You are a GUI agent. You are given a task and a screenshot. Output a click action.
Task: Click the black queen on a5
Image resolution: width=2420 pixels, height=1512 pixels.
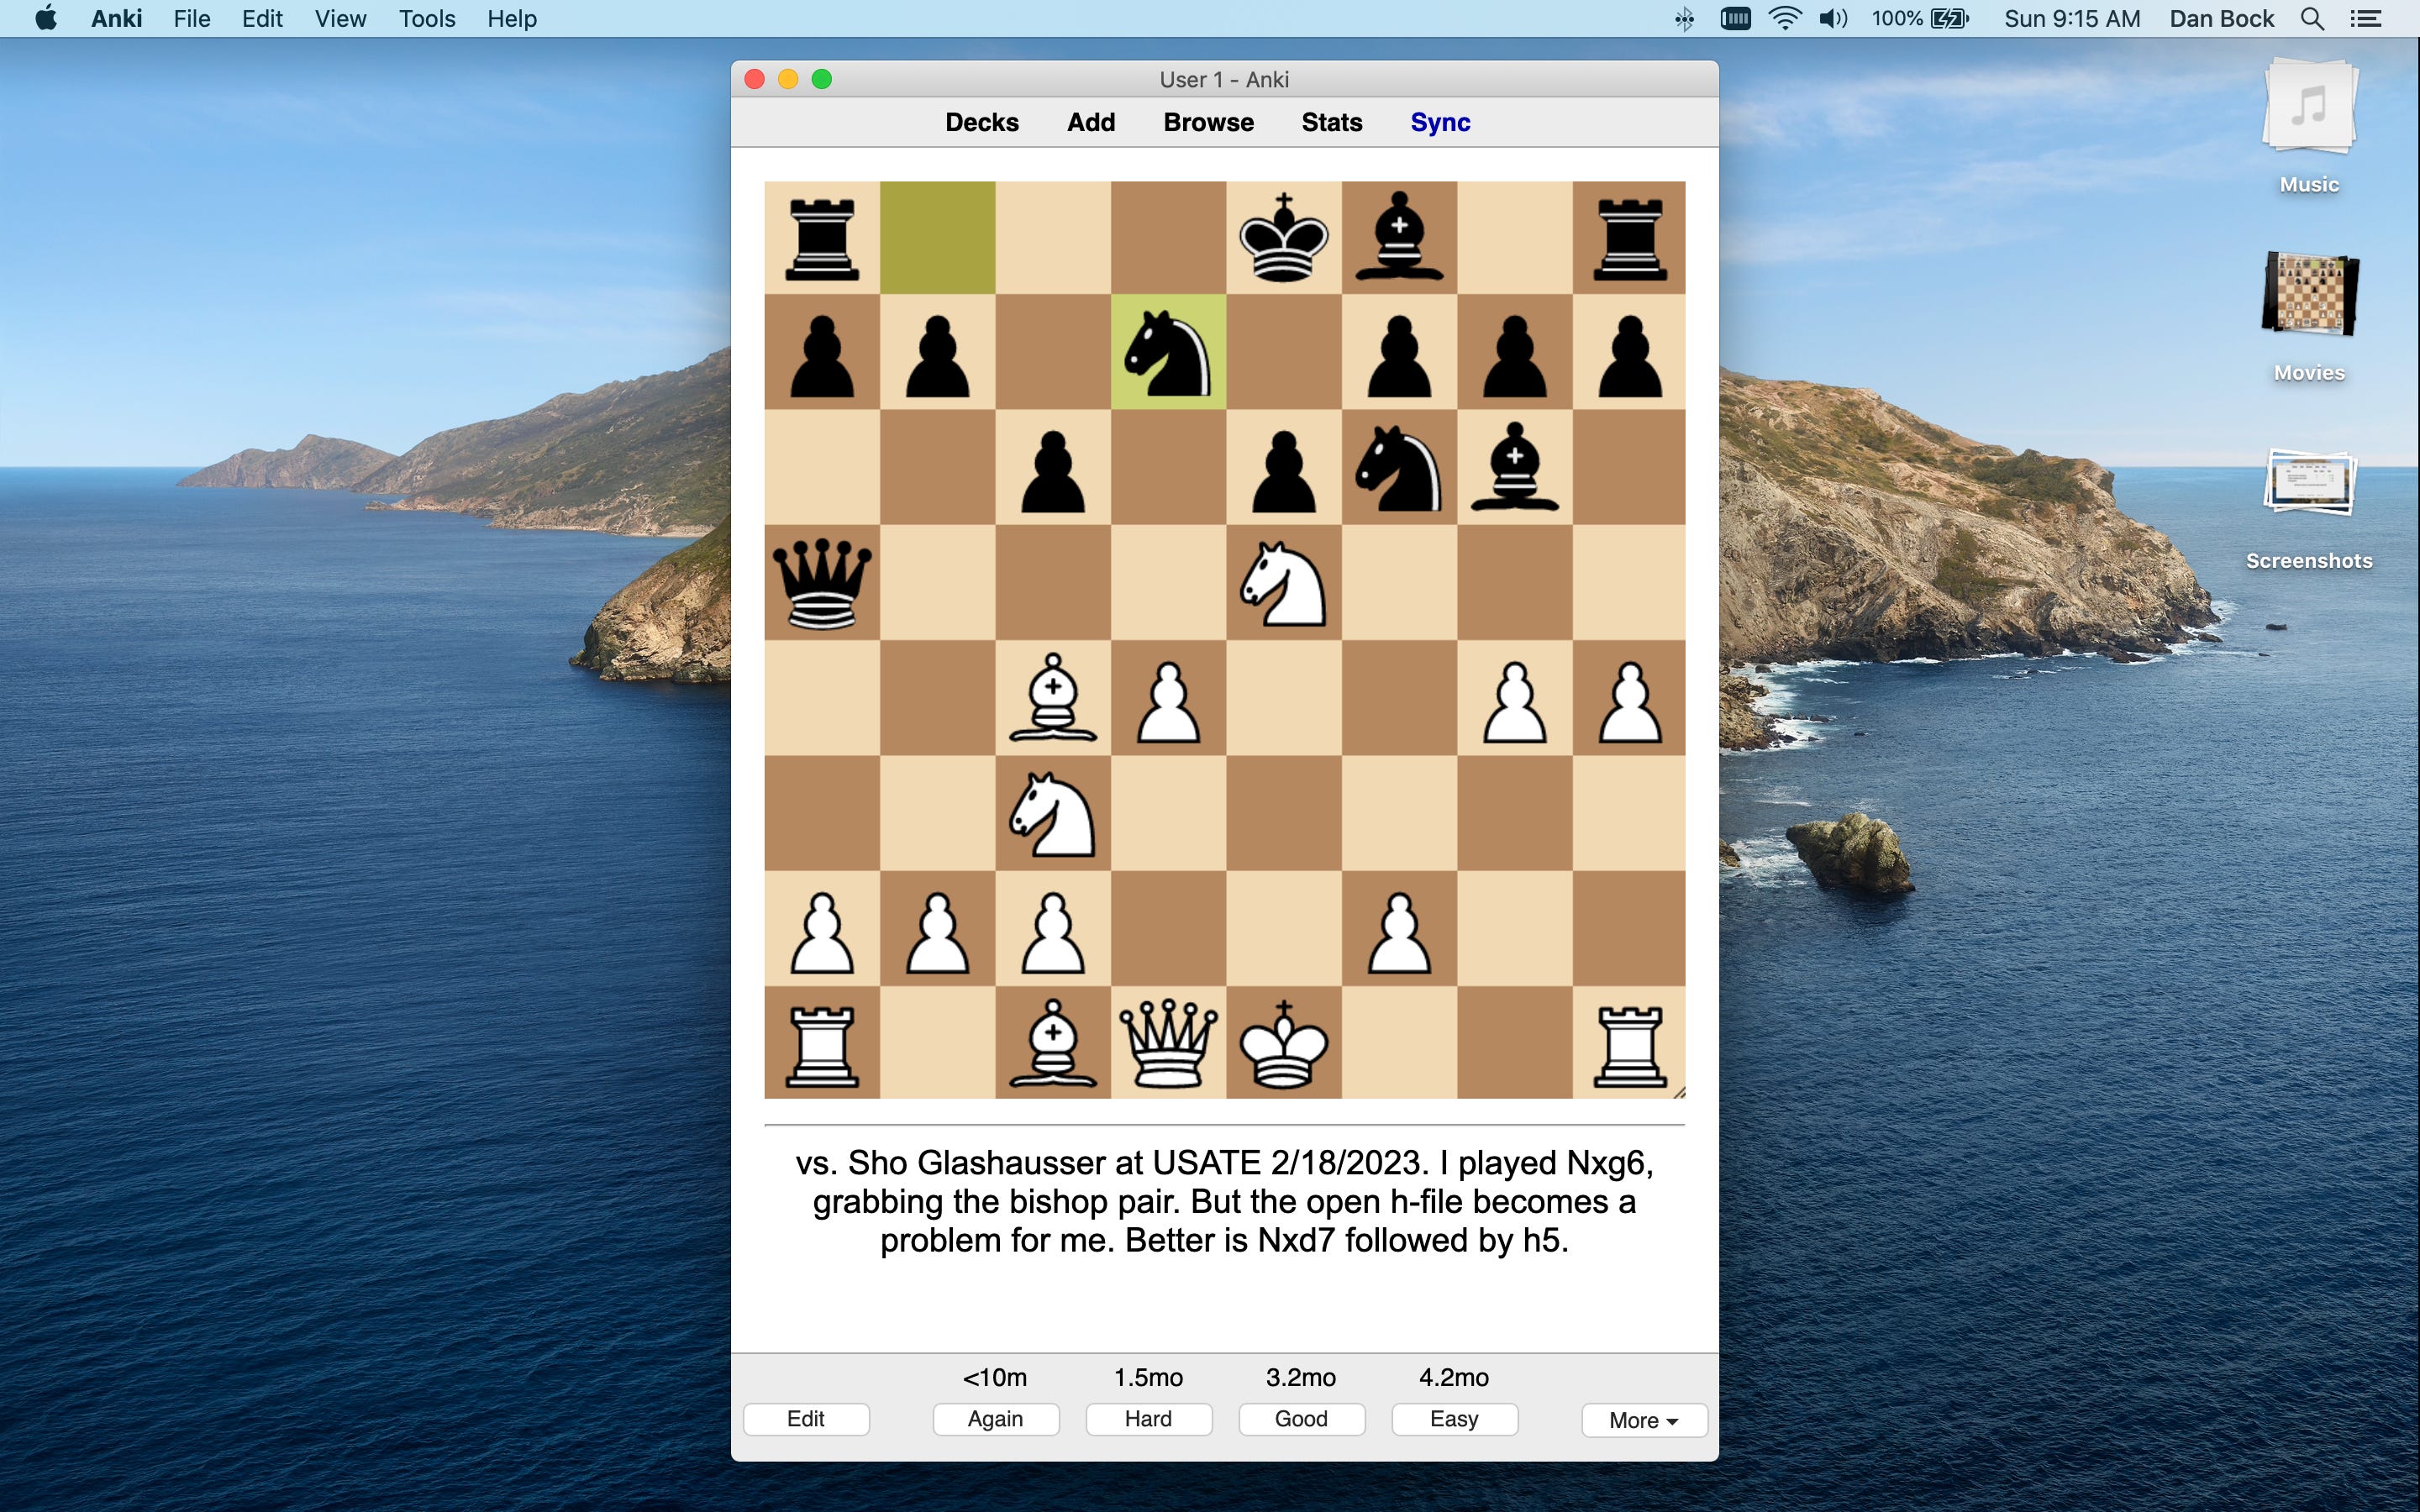click(822, 583)
